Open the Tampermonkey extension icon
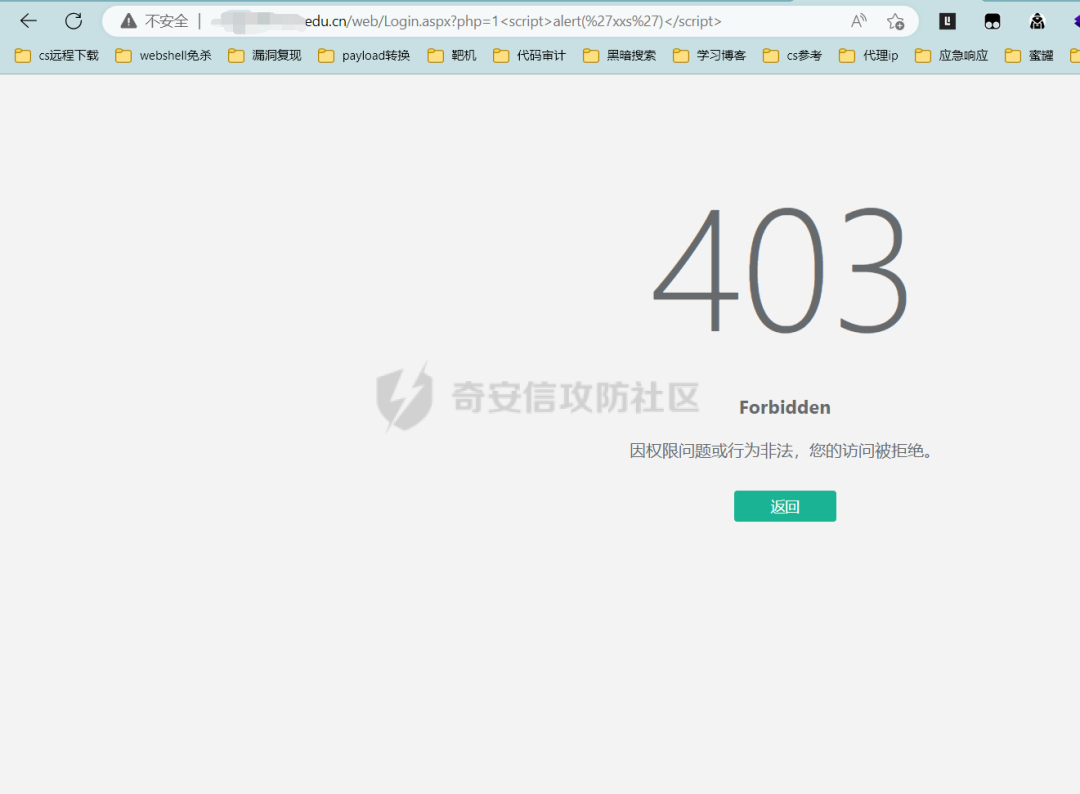Viewport: 1080px width, 794px height. [993, 22]
